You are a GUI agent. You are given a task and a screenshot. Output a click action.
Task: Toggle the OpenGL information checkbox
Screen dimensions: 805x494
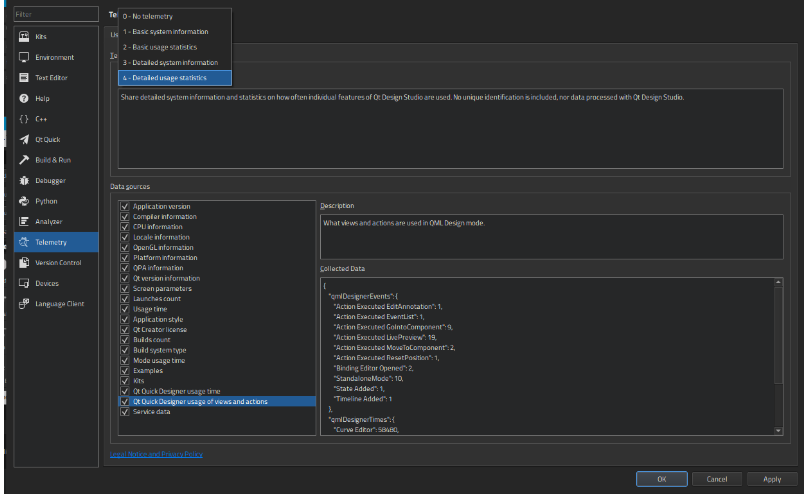click(125, 248)
